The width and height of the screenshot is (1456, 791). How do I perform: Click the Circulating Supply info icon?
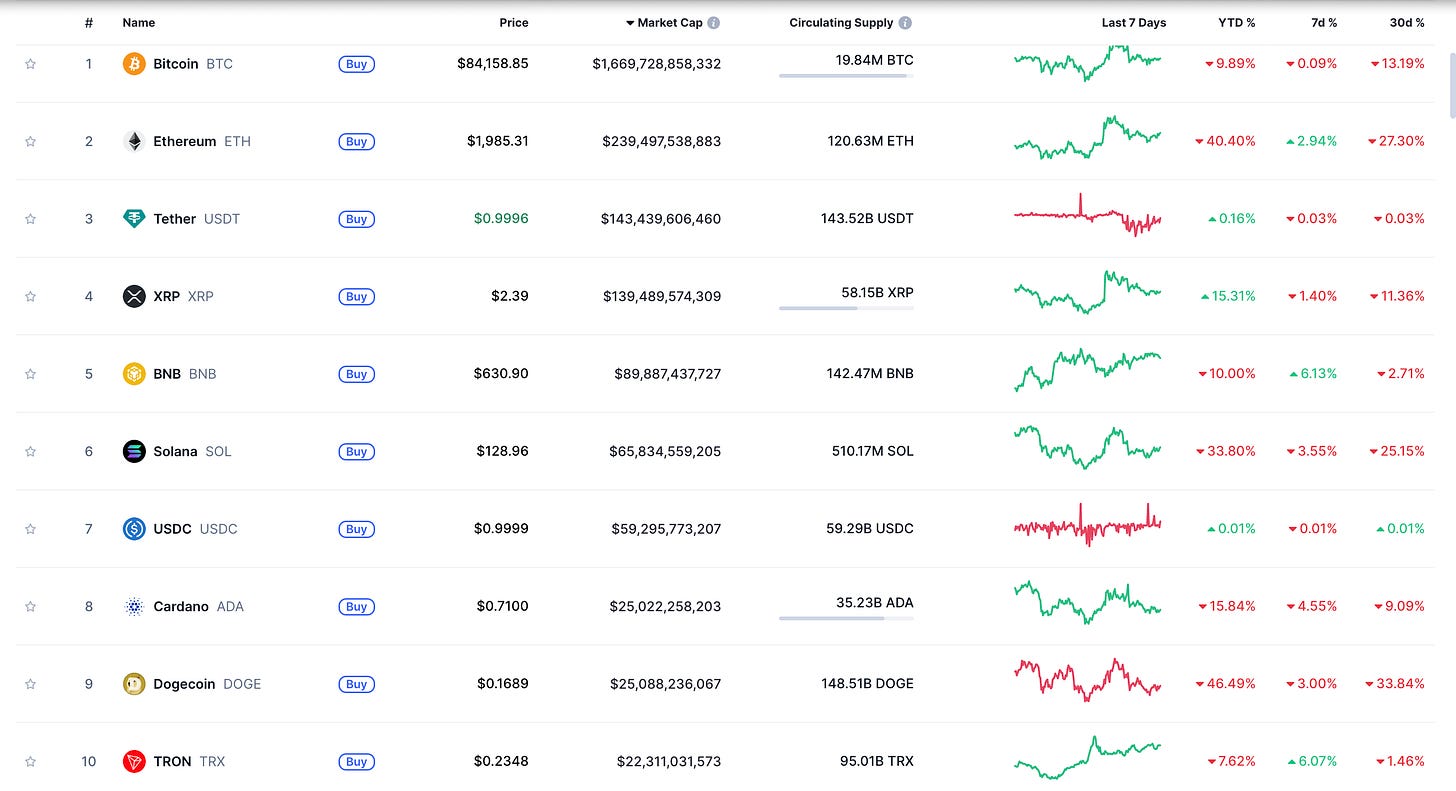[x=905, y=23]
